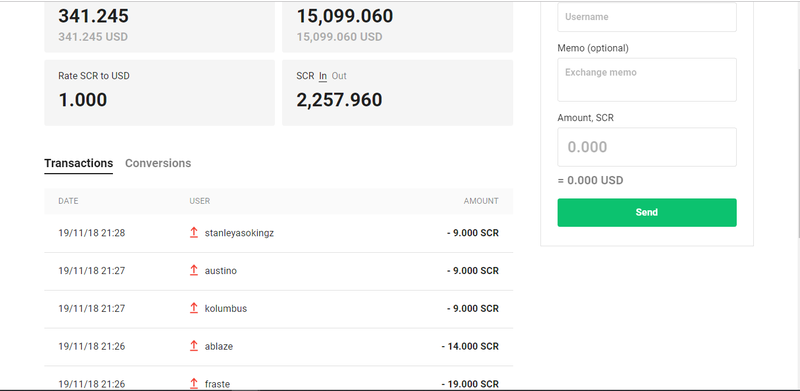Focus the Username input field
Image resolution: width=800 pixels, height=391 pixels.
tap(646, 17)
